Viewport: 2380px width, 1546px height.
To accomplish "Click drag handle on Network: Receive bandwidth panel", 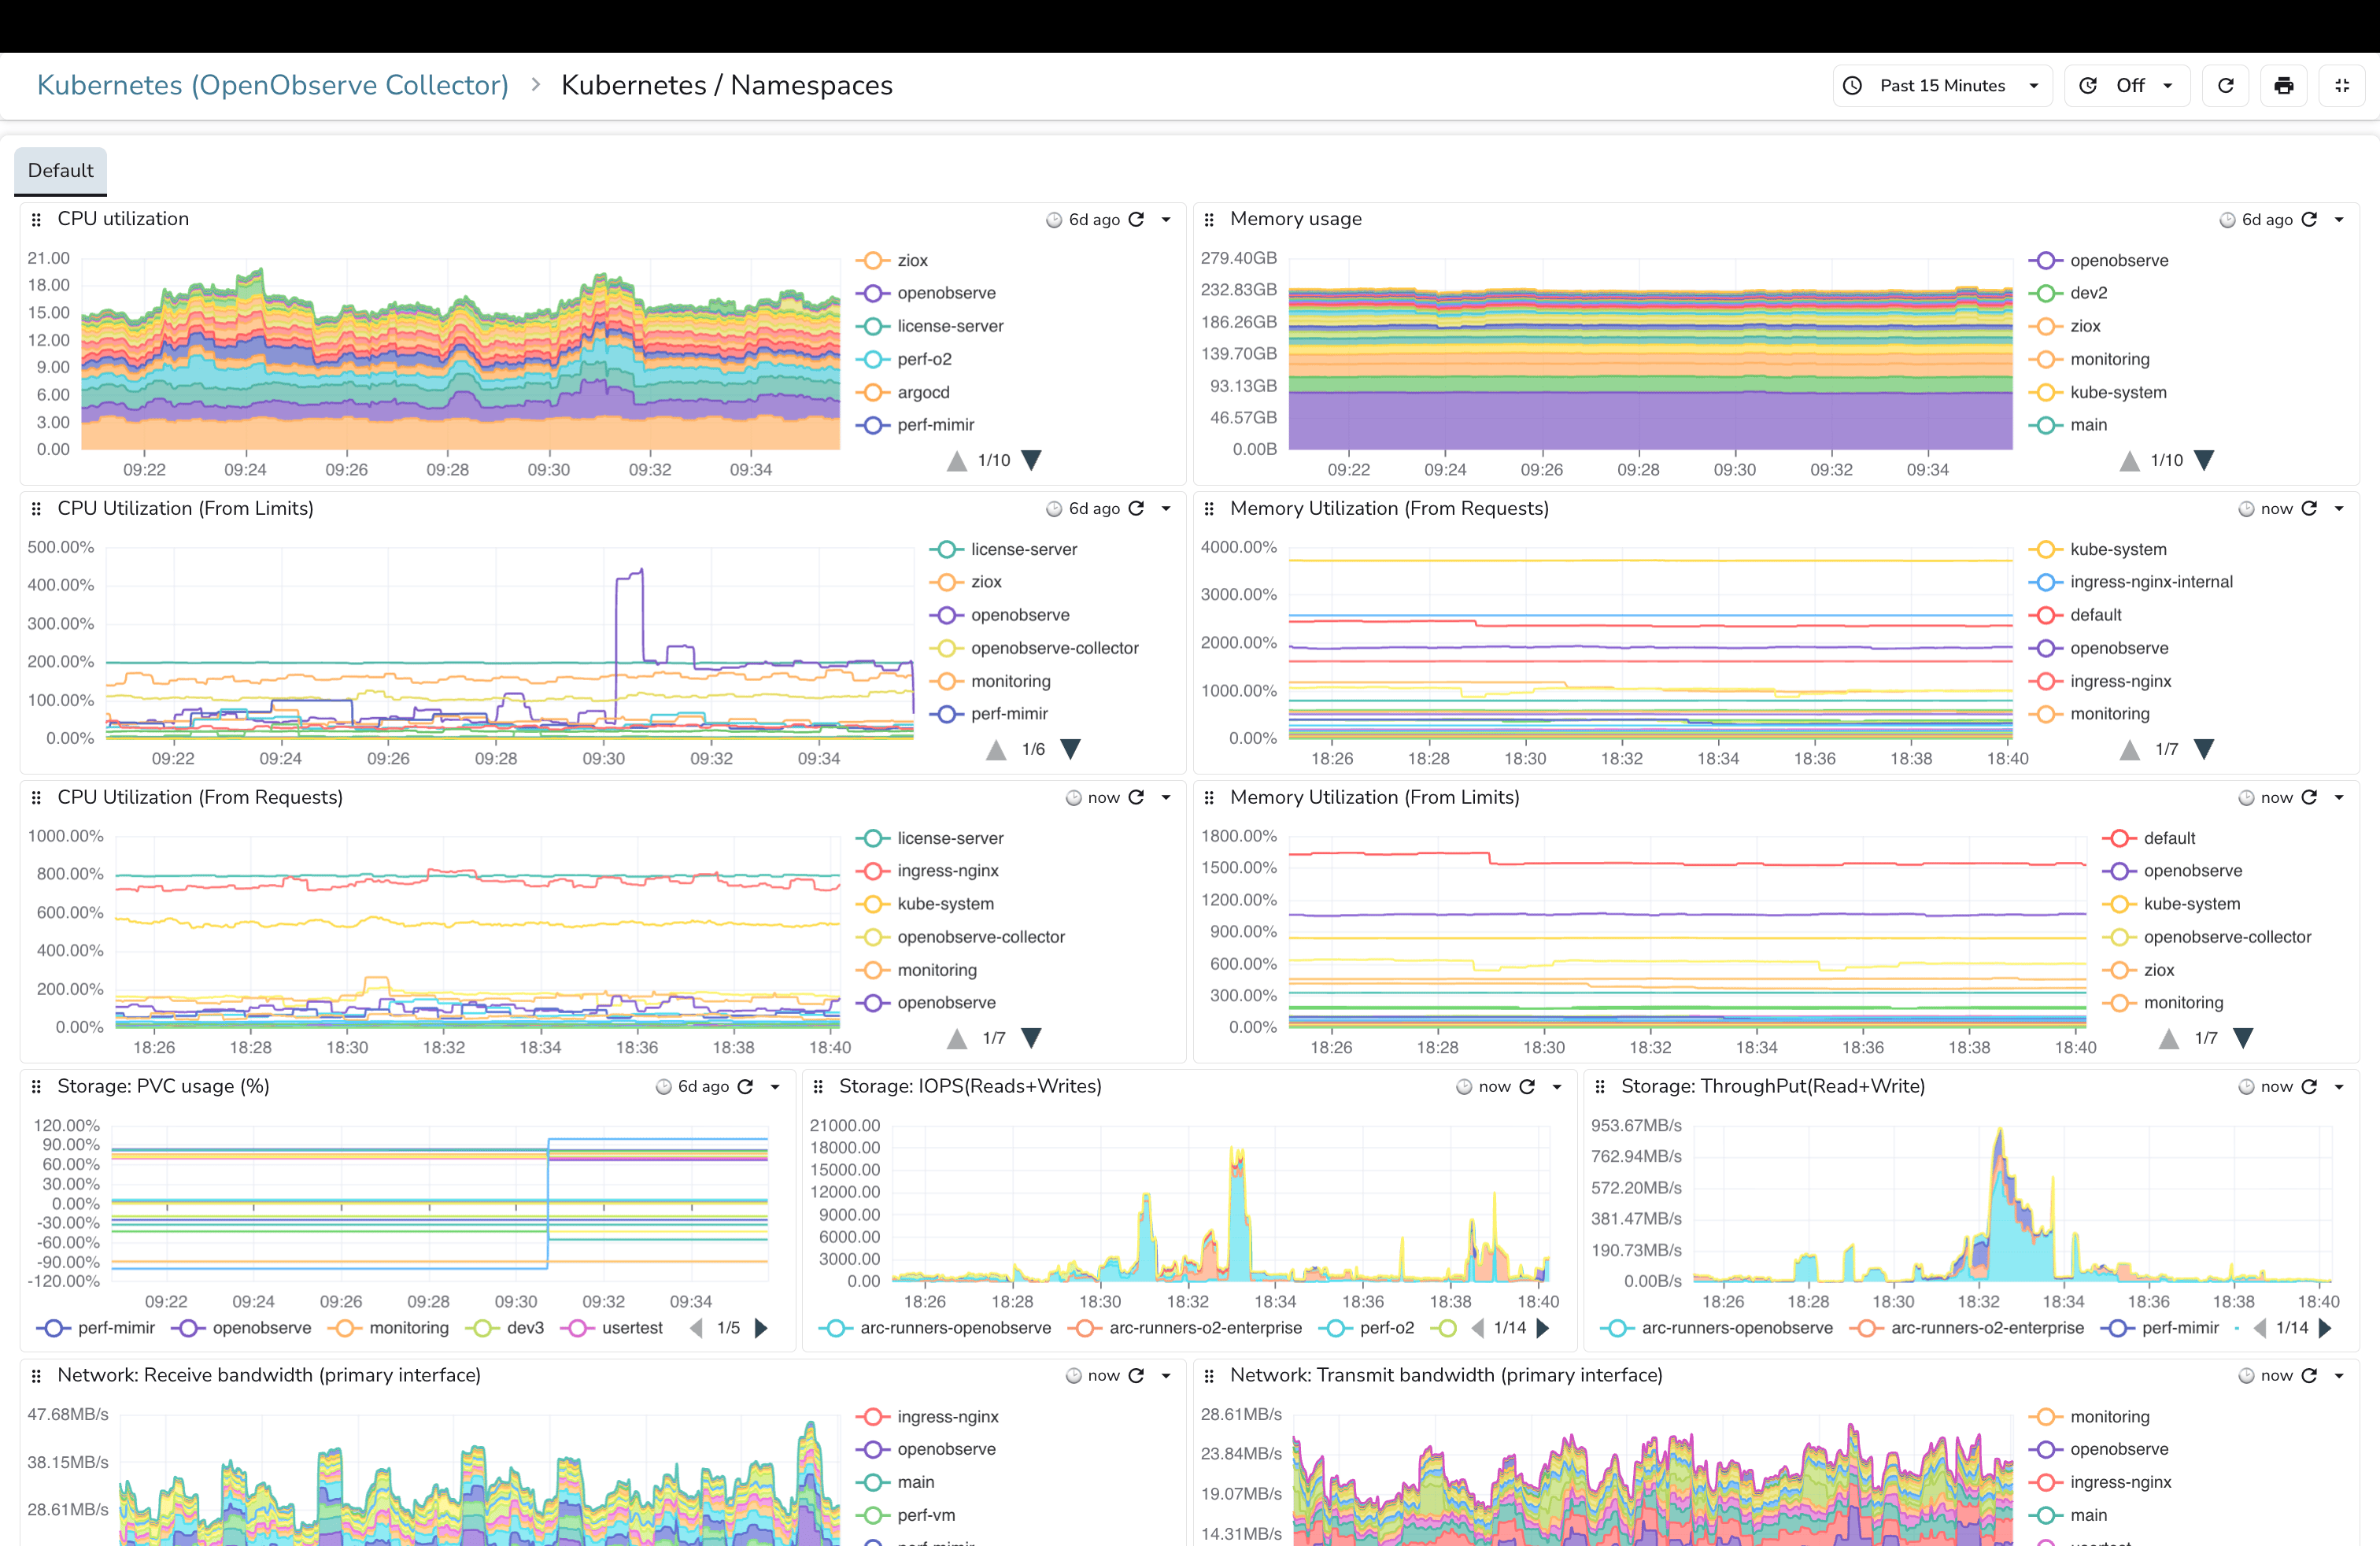I will pos(37,1375).
